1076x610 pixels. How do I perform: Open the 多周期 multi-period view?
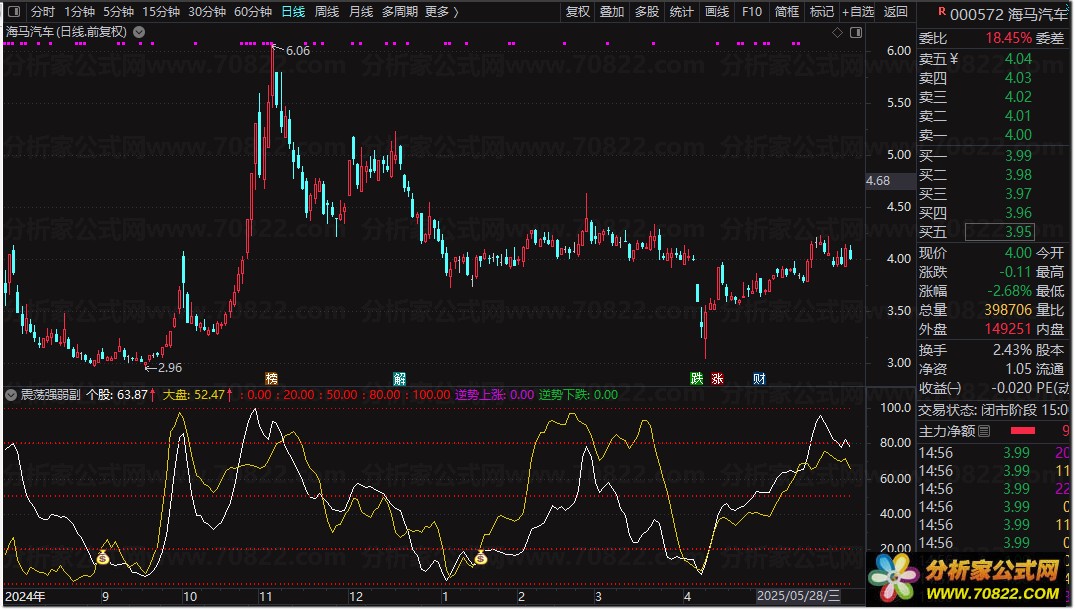[399, 12]
